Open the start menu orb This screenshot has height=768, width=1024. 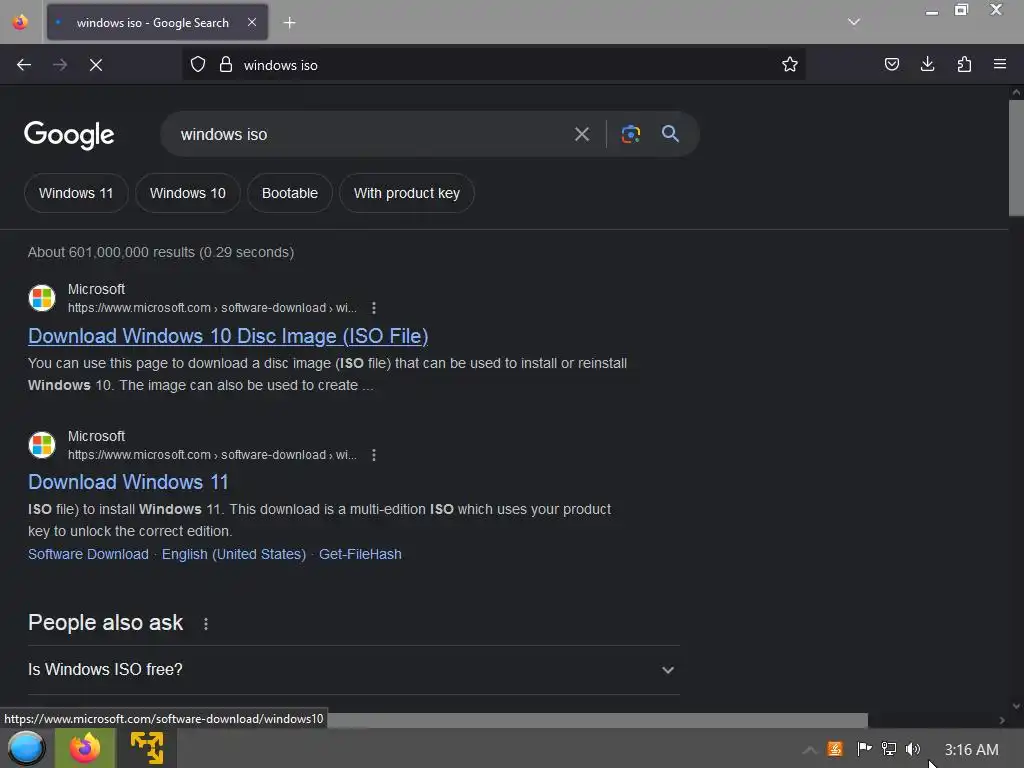(x=26, y=749)
